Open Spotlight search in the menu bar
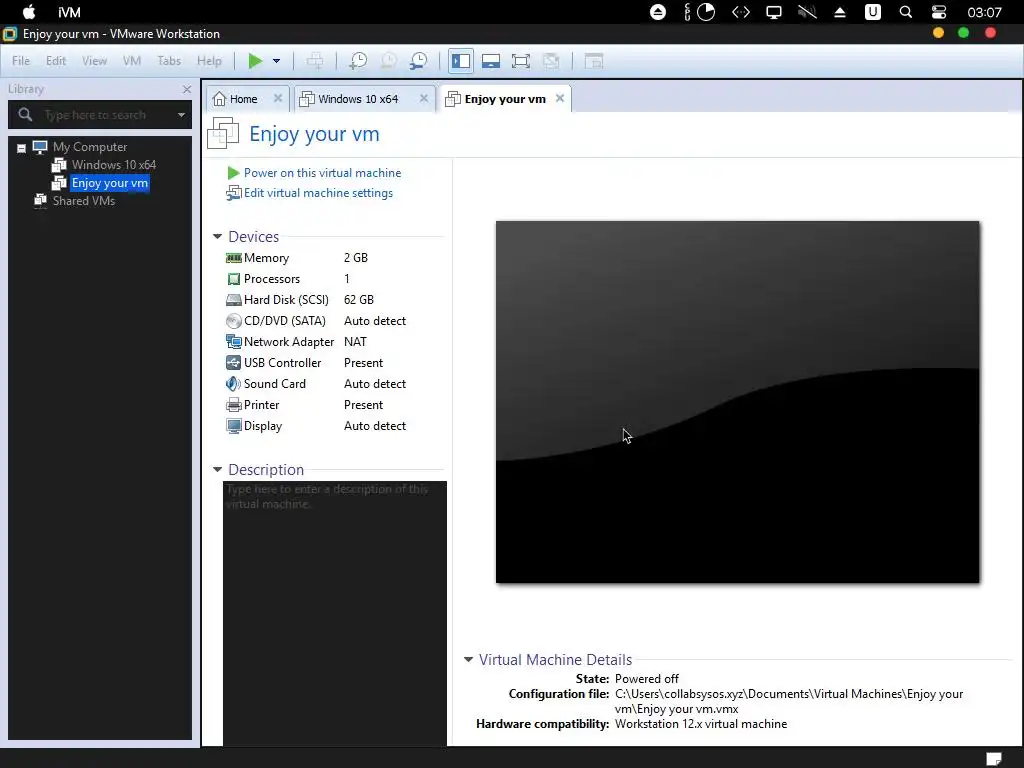 click(906, 12)
